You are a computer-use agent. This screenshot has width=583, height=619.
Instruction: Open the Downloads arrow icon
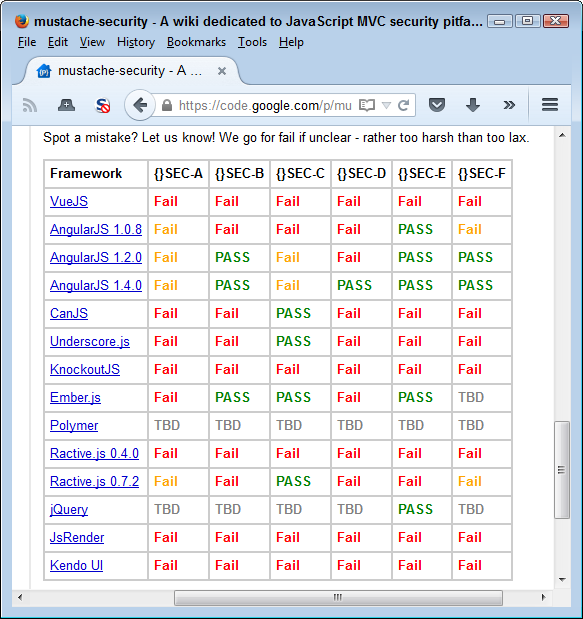coord(473,105)
